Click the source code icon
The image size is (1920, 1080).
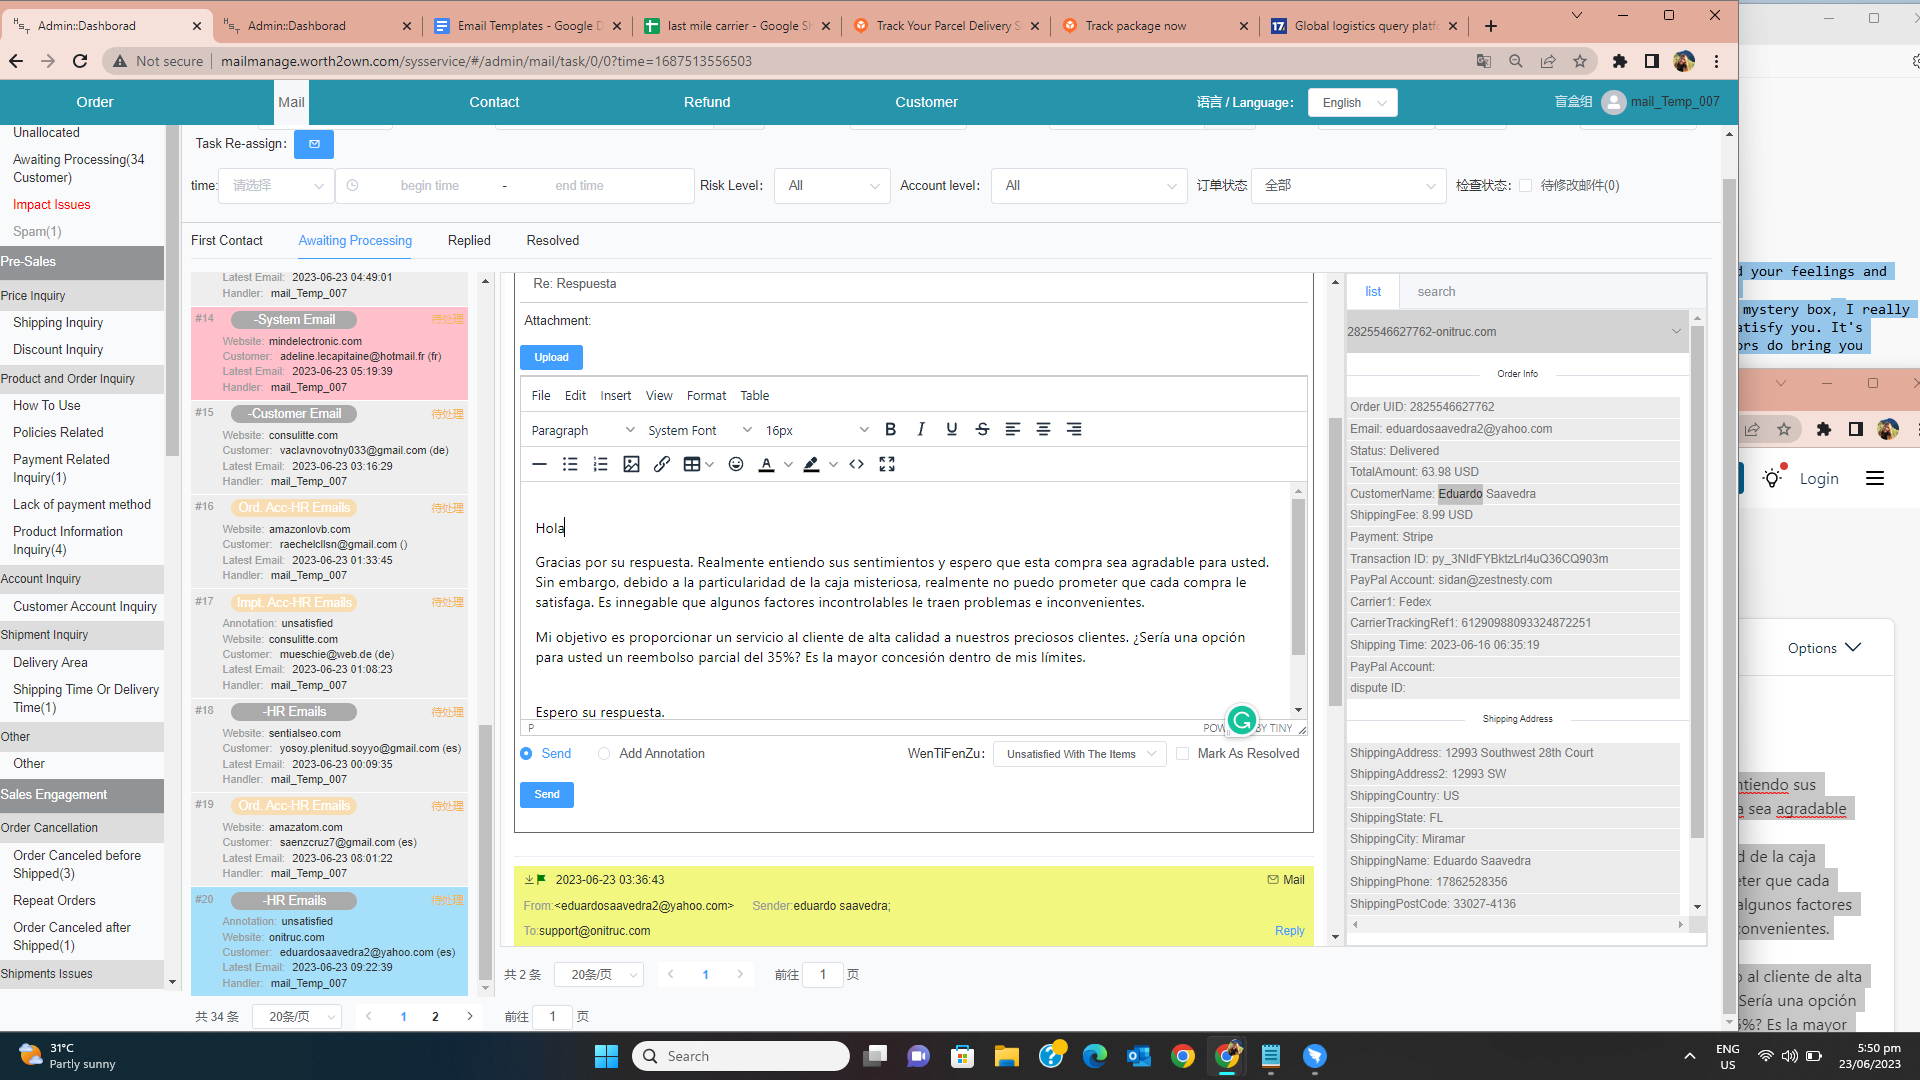tap(857, 464)
